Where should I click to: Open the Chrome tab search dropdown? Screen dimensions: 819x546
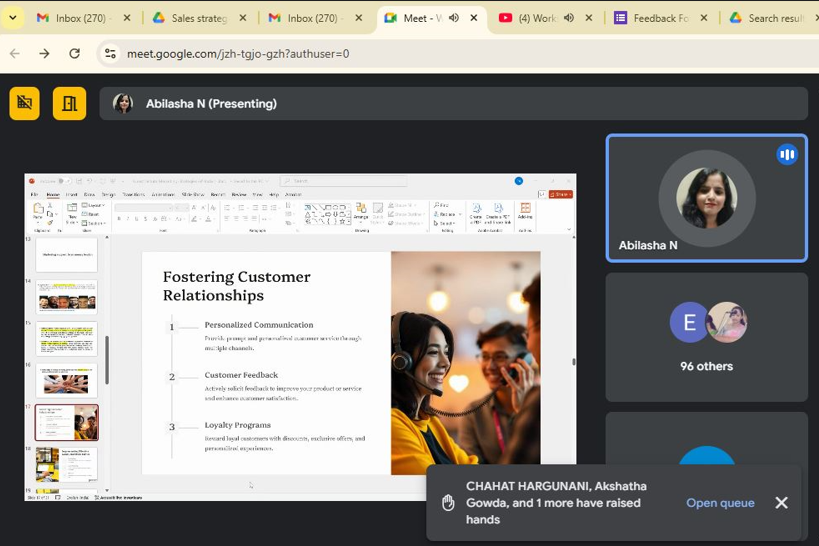13,18
